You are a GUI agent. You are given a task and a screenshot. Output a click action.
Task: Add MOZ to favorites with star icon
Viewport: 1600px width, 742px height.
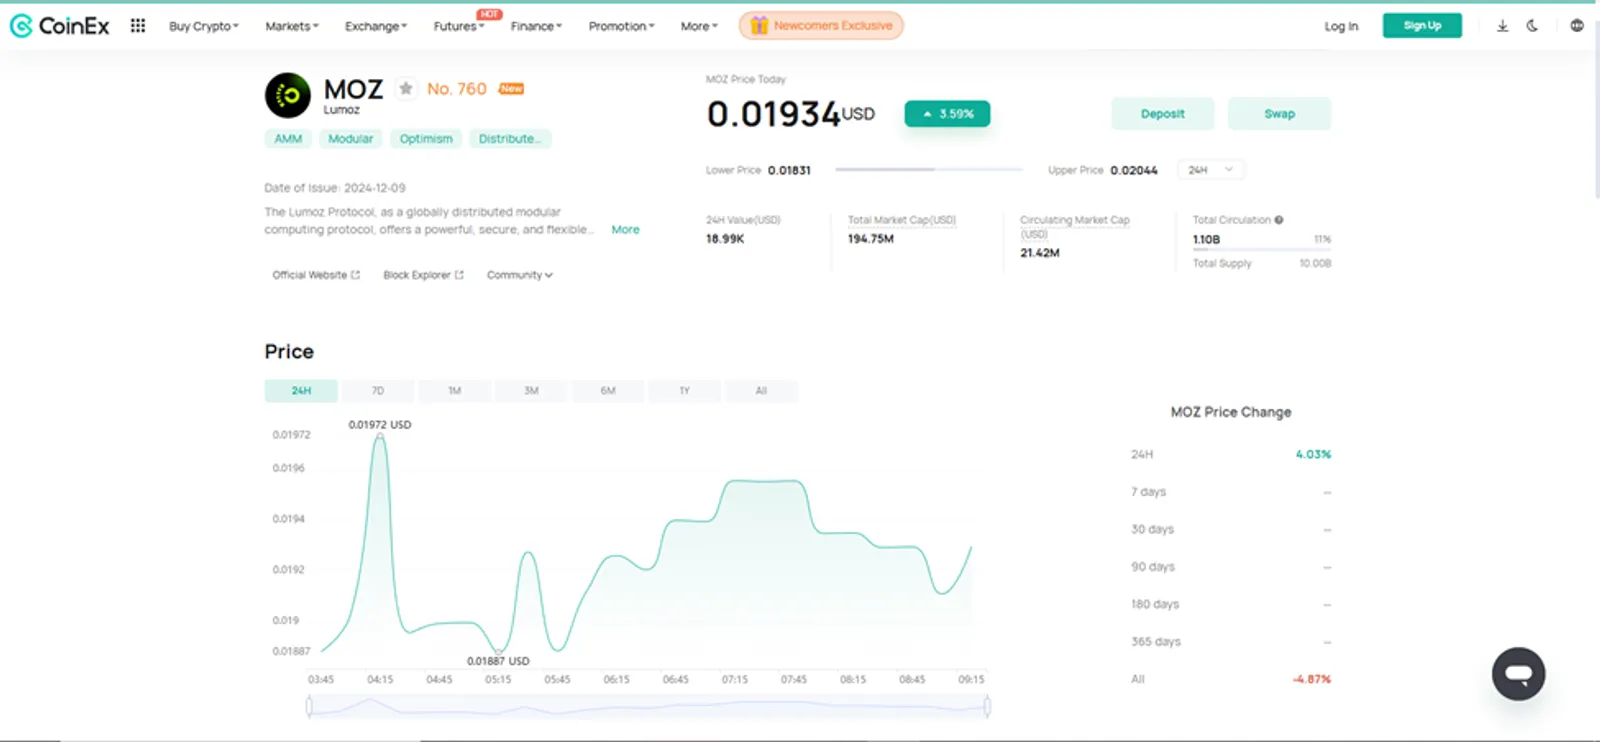[x=405, y=89]
